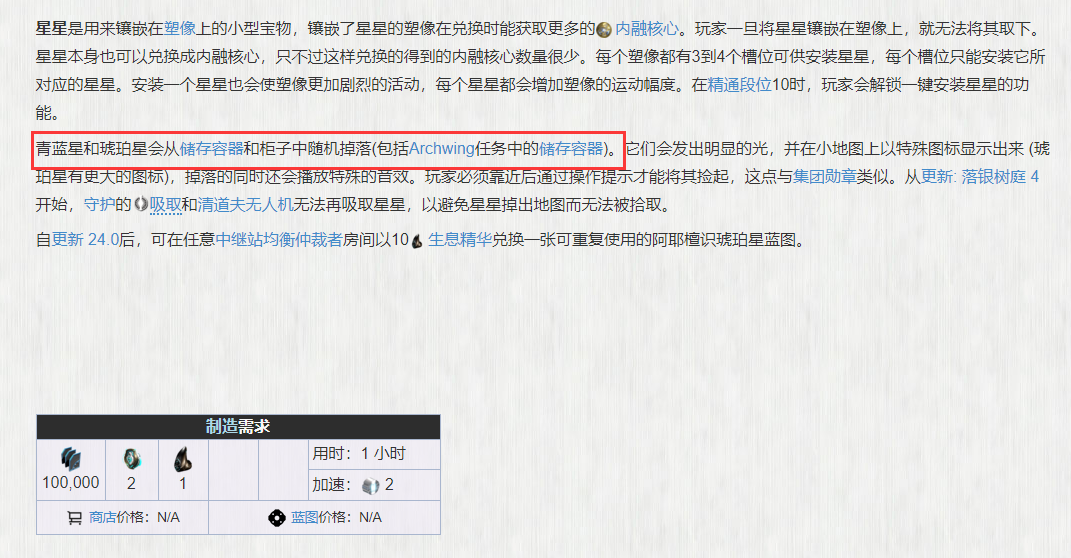Open first 储存容器 link after 青蓝星和琥珀星会从
This screenshot has height=558, width=1071.
click(212, 149)
